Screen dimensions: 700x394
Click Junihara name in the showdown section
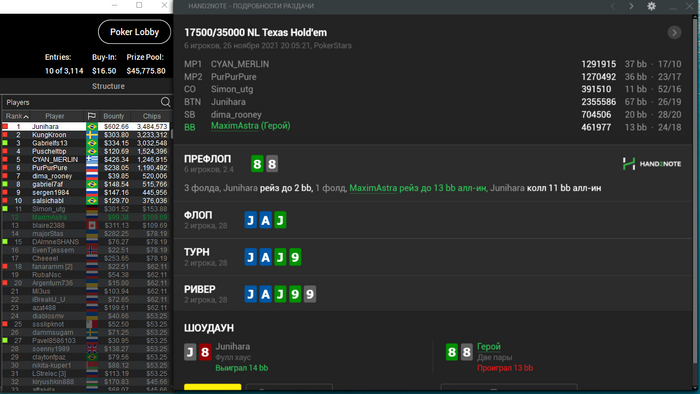point(233,347)
